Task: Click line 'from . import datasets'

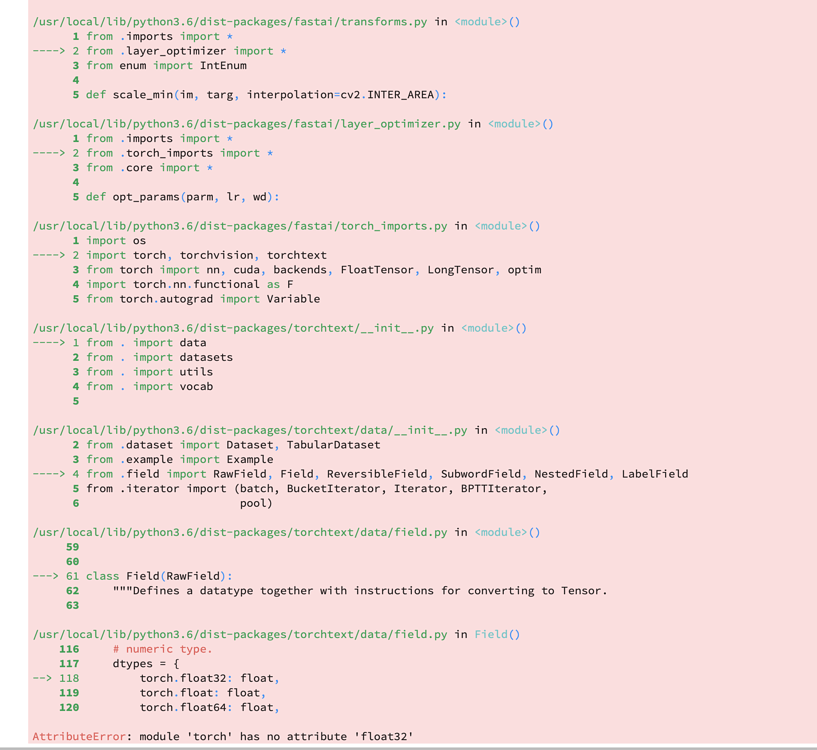Action: coord(159,358)
